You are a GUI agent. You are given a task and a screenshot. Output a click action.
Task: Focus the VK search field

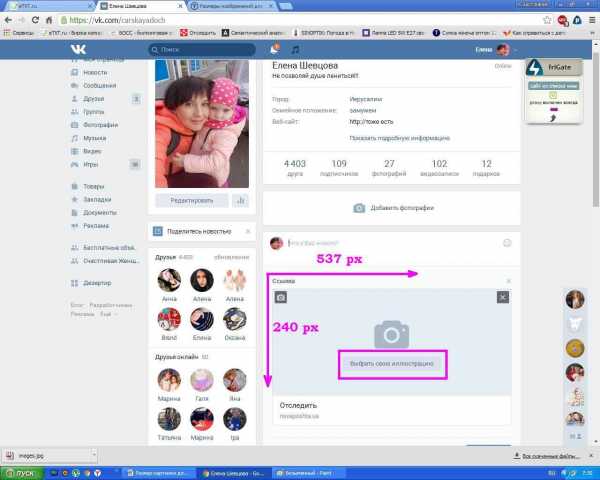point(202,49)
